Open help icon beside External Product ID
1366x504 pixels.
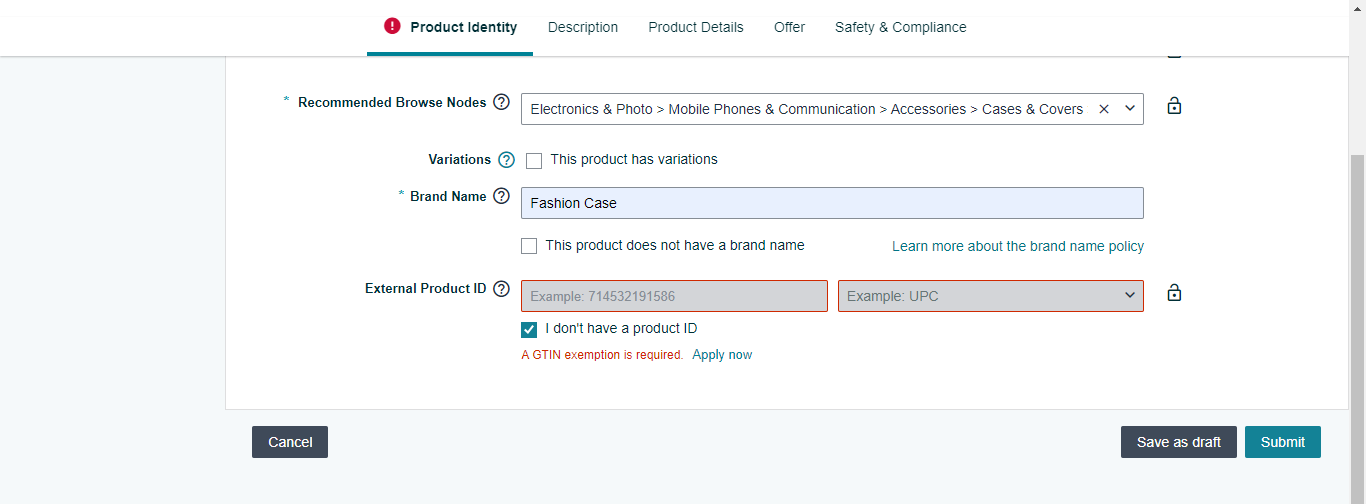tap(502, 289)
